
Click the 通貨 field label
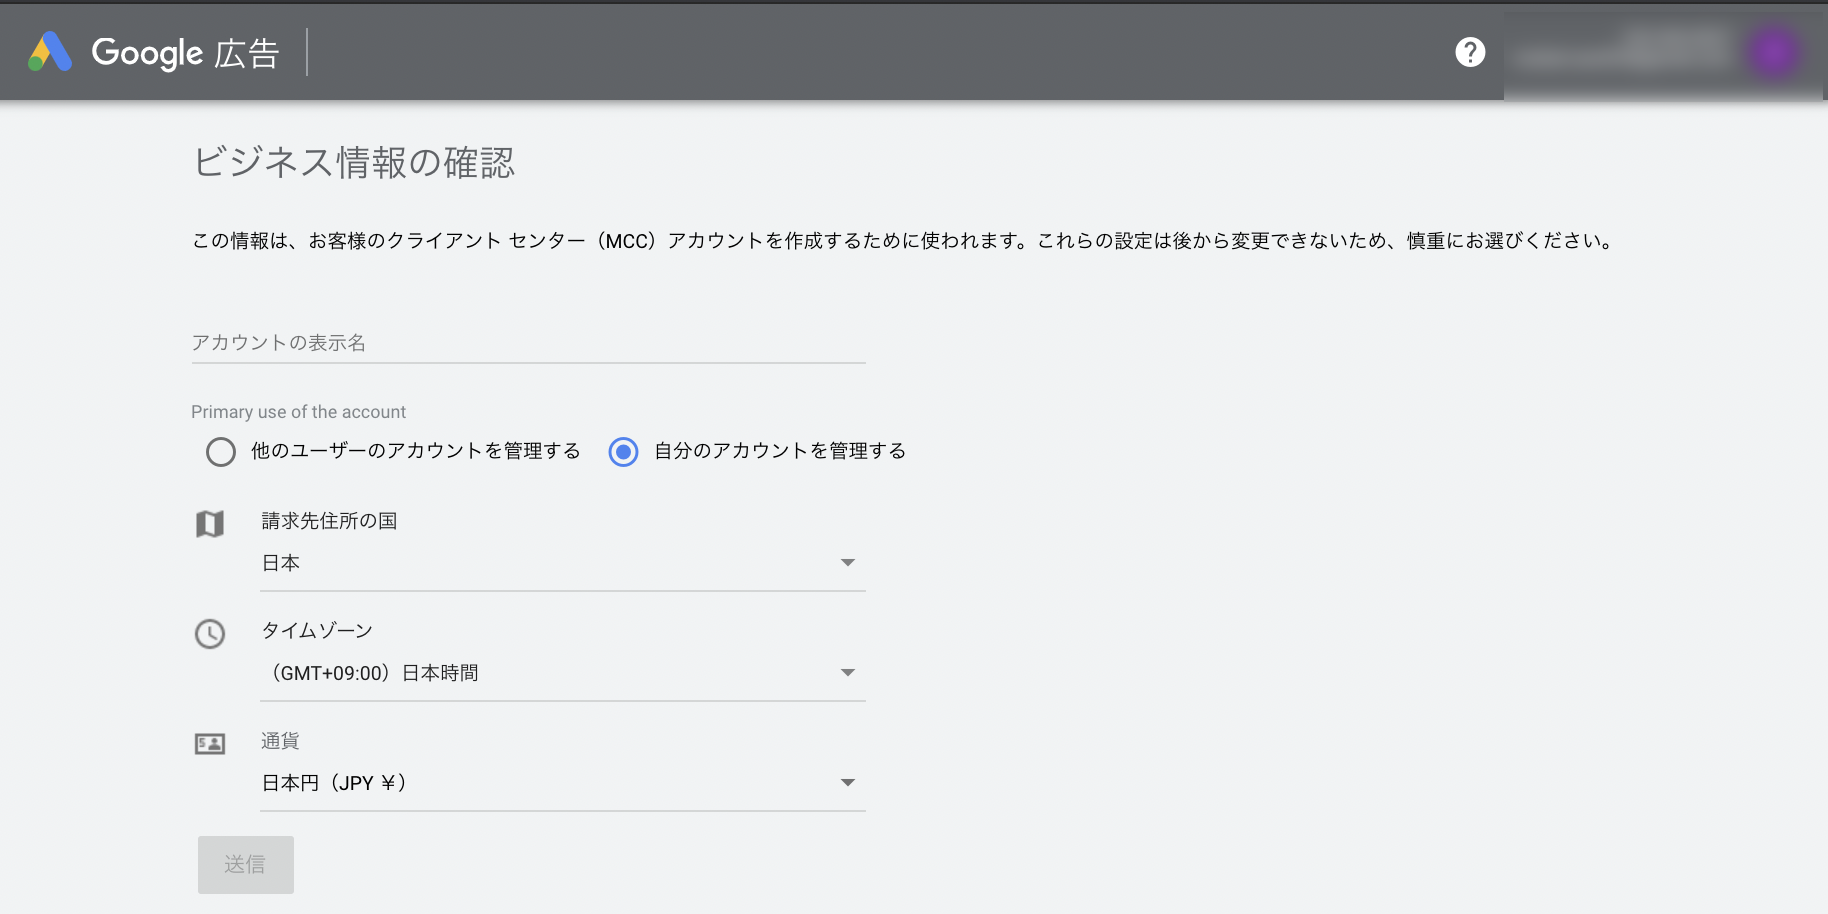[x=280, y=741]
